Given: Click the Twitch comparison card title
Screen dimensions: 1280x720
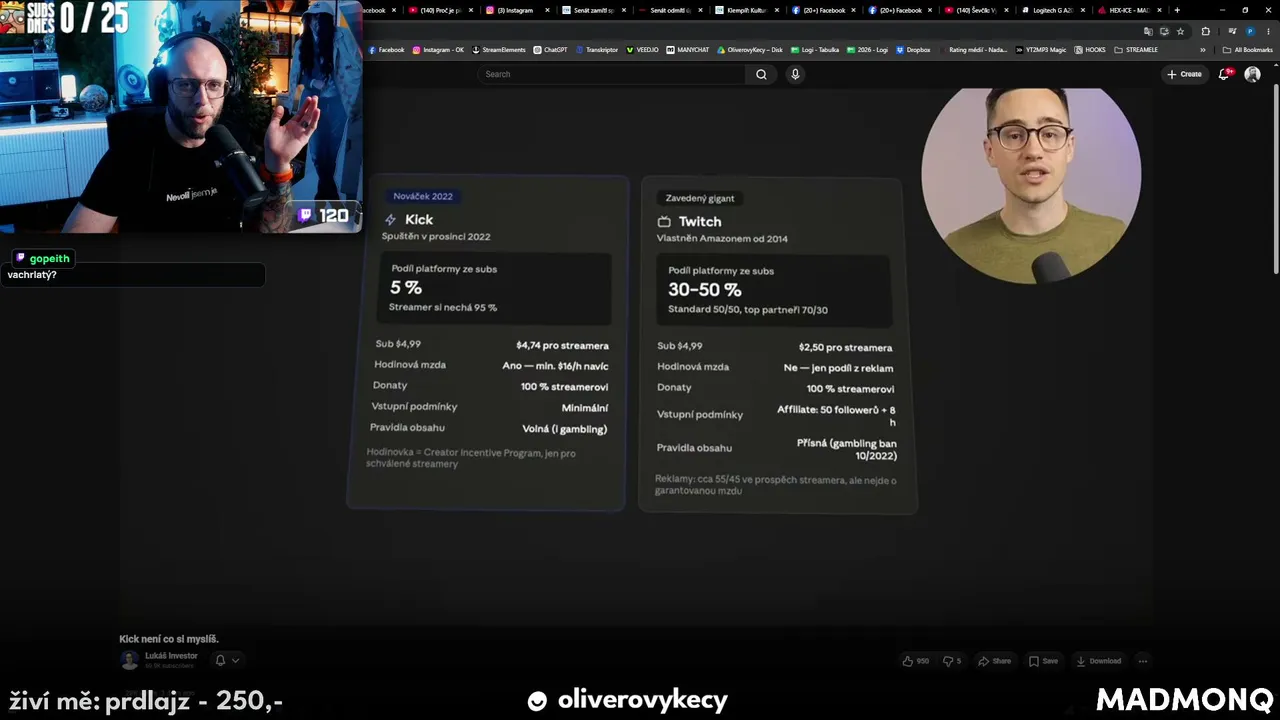Looking at the screenshot, I should pos(700,221).
